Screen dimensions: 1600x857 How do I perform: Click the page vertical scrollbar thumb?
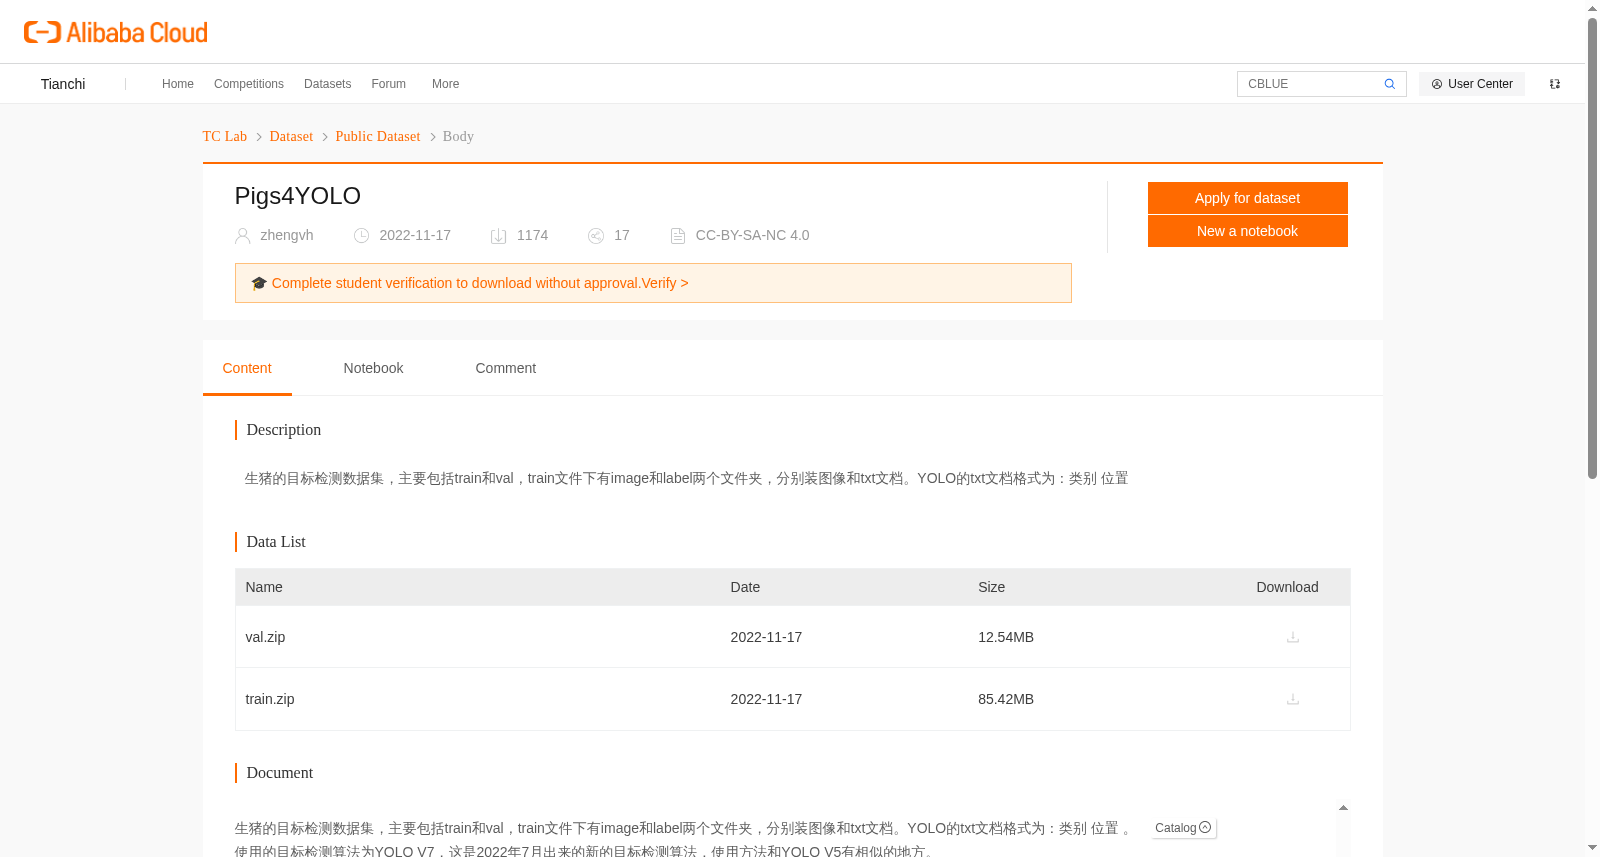click(x=1592, y=248)
